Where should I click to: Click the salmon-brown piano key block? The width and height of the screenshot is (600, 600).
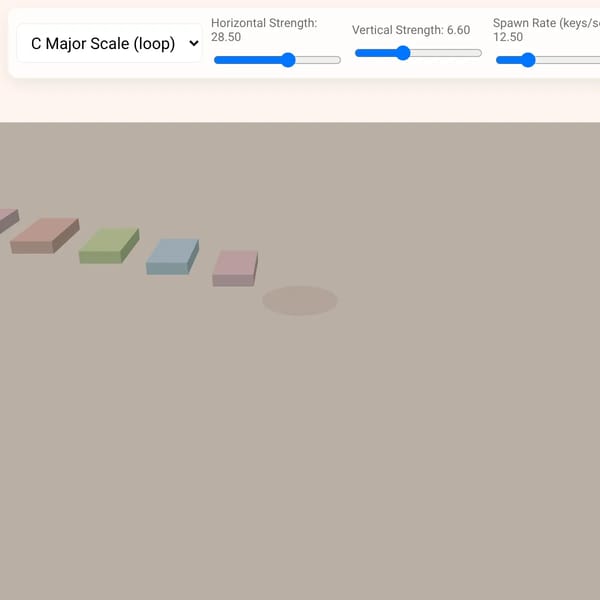45,235
